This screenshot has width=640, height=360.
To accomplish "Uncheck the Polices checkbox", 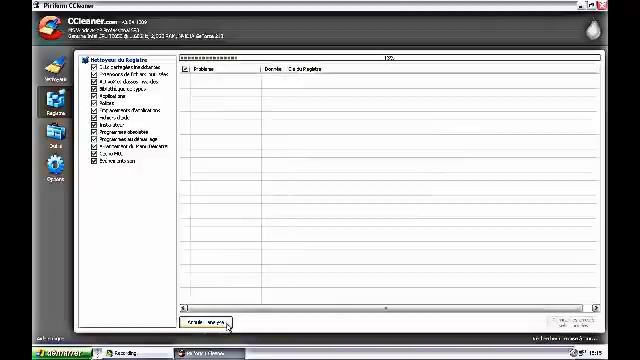I will coord(94,103).
